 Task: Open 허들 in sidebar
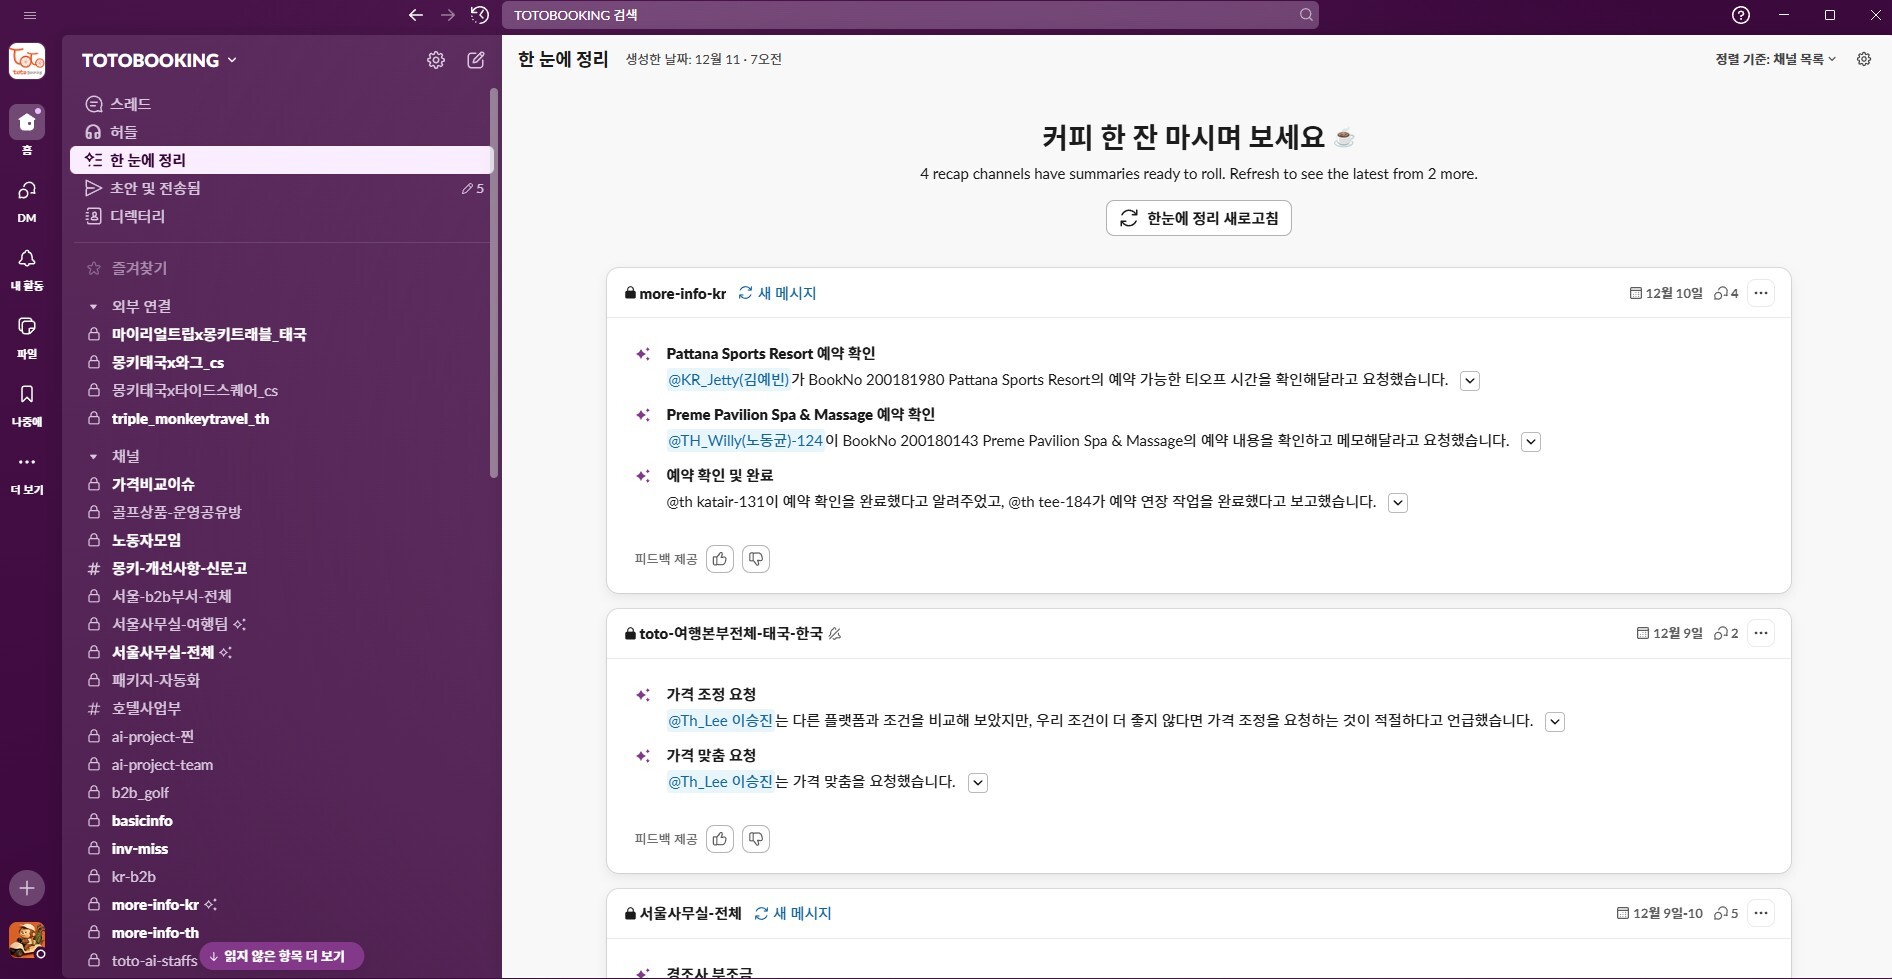pyautogui.click(x=282, y=132)
